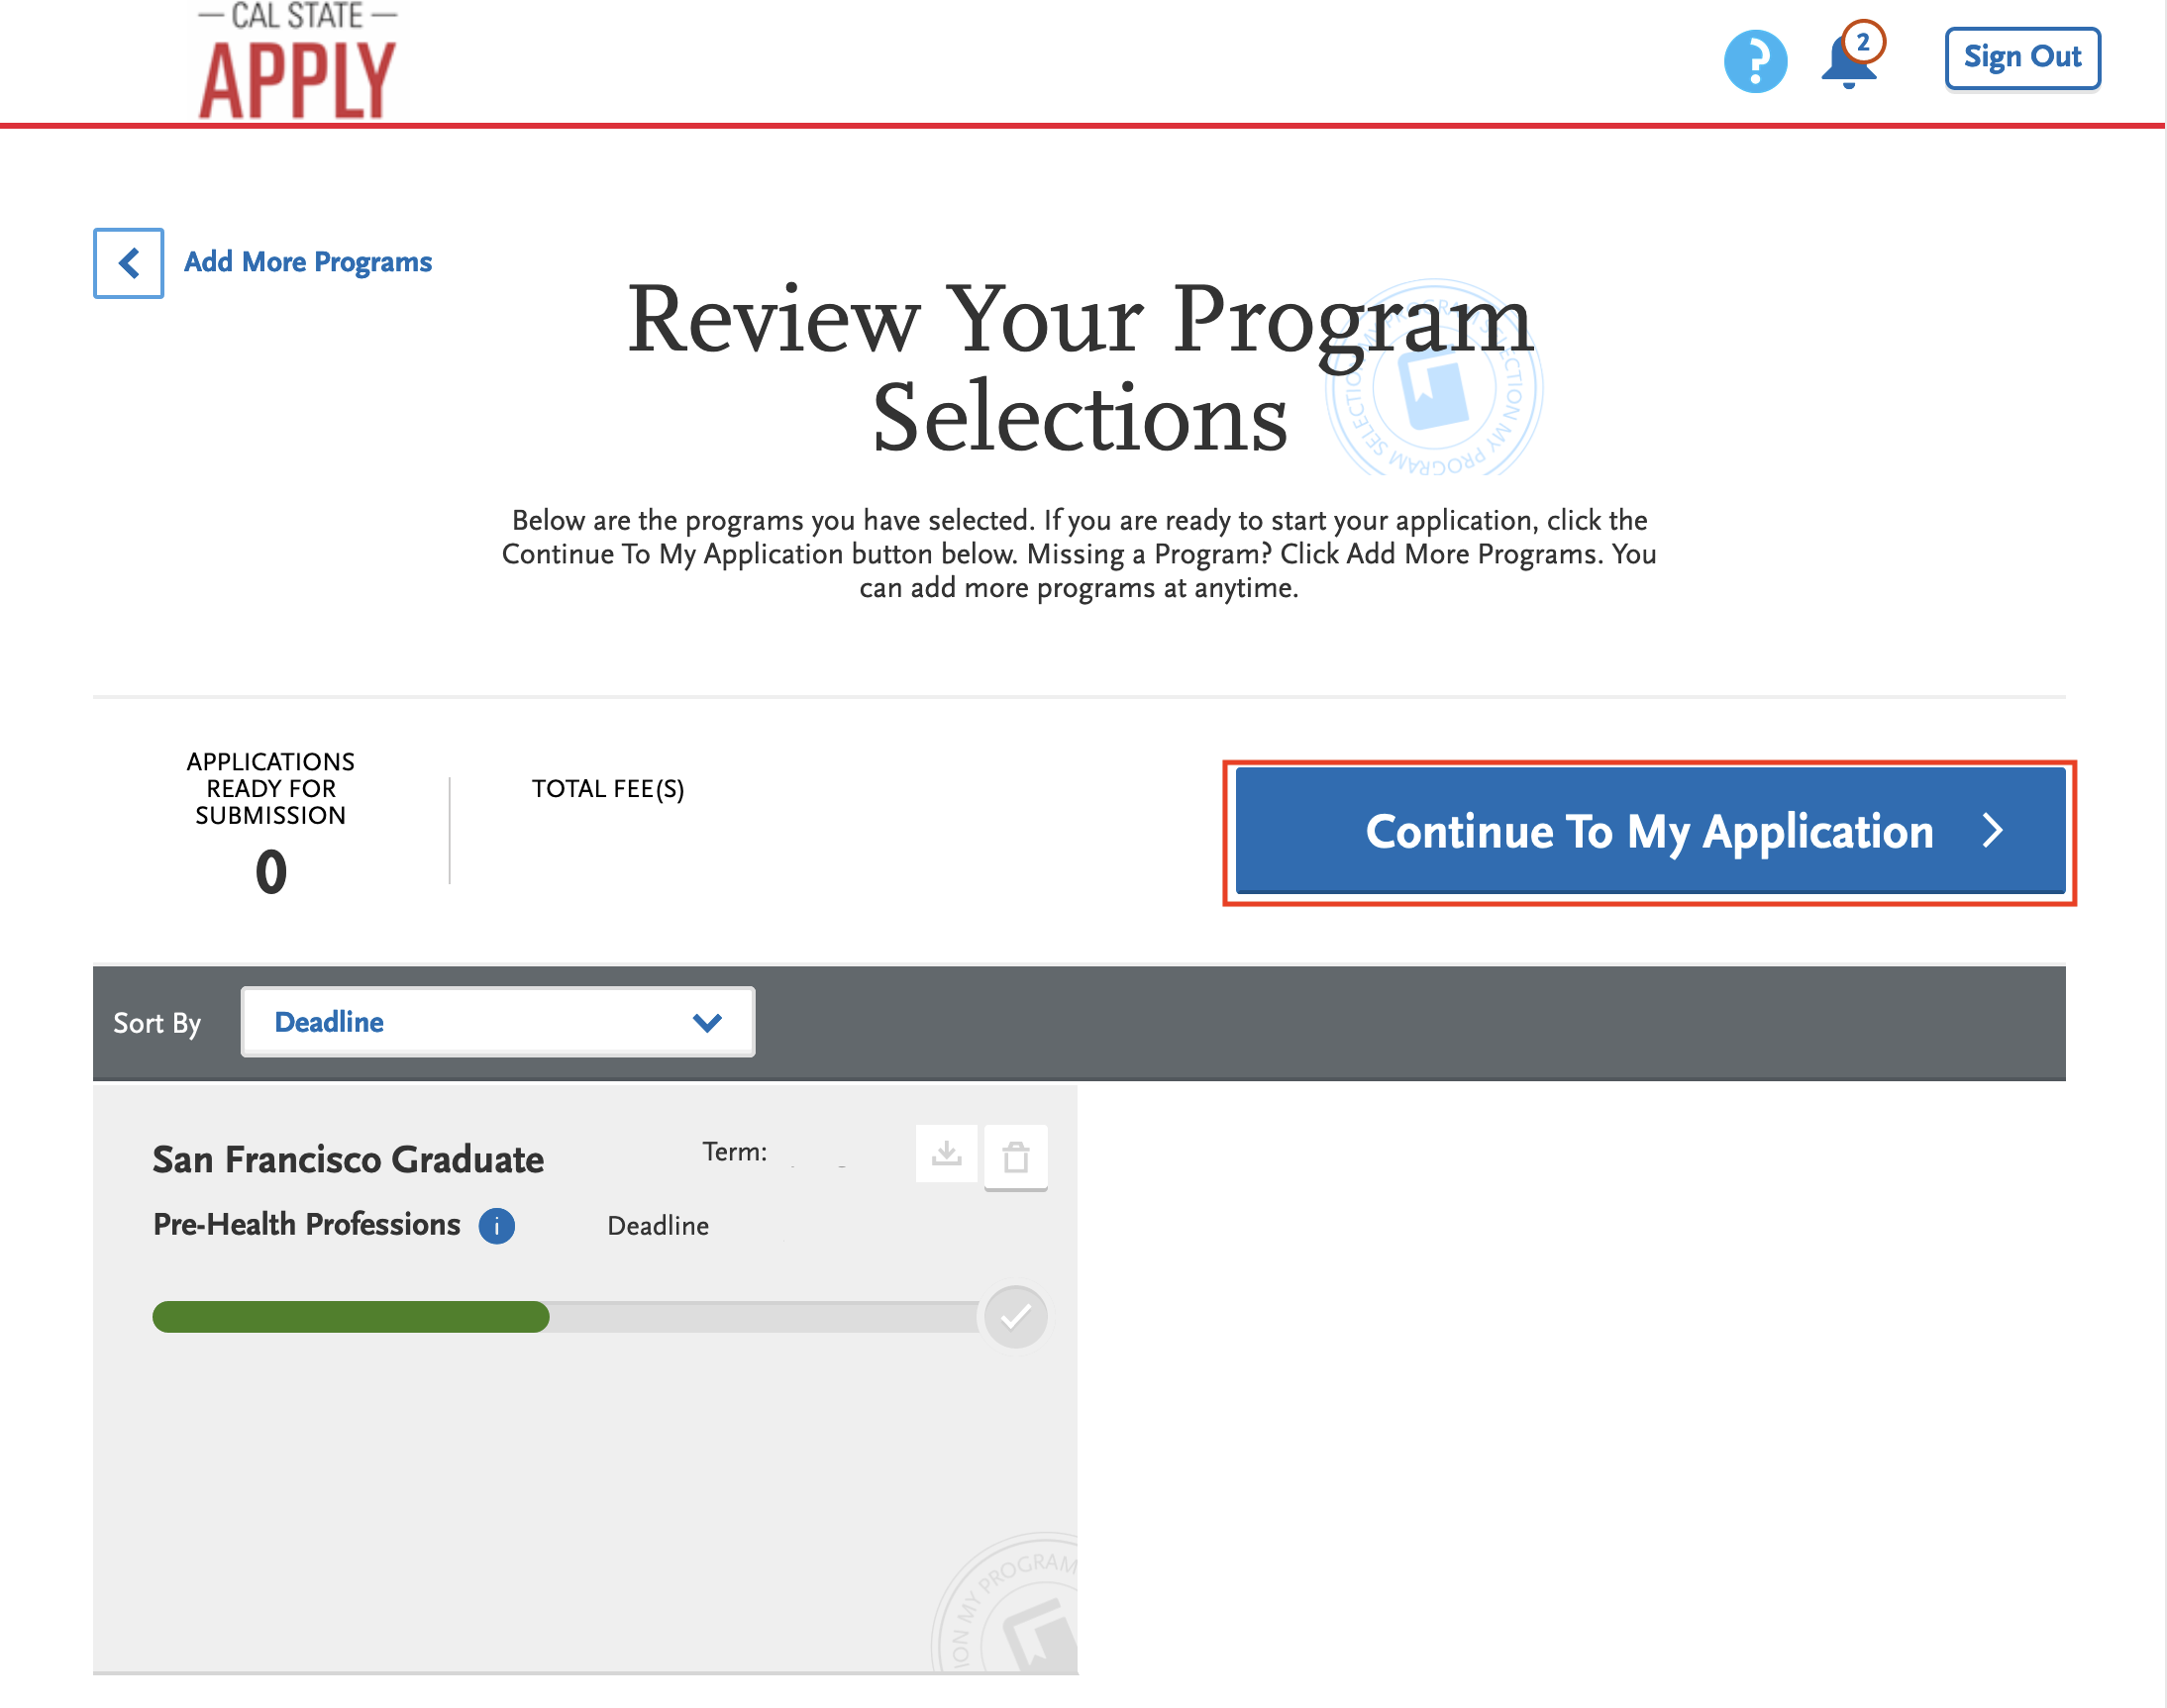This screenshot has height=1708, width=2167.
Task: Click the Term field on the program card
Action: [735, 1151]
